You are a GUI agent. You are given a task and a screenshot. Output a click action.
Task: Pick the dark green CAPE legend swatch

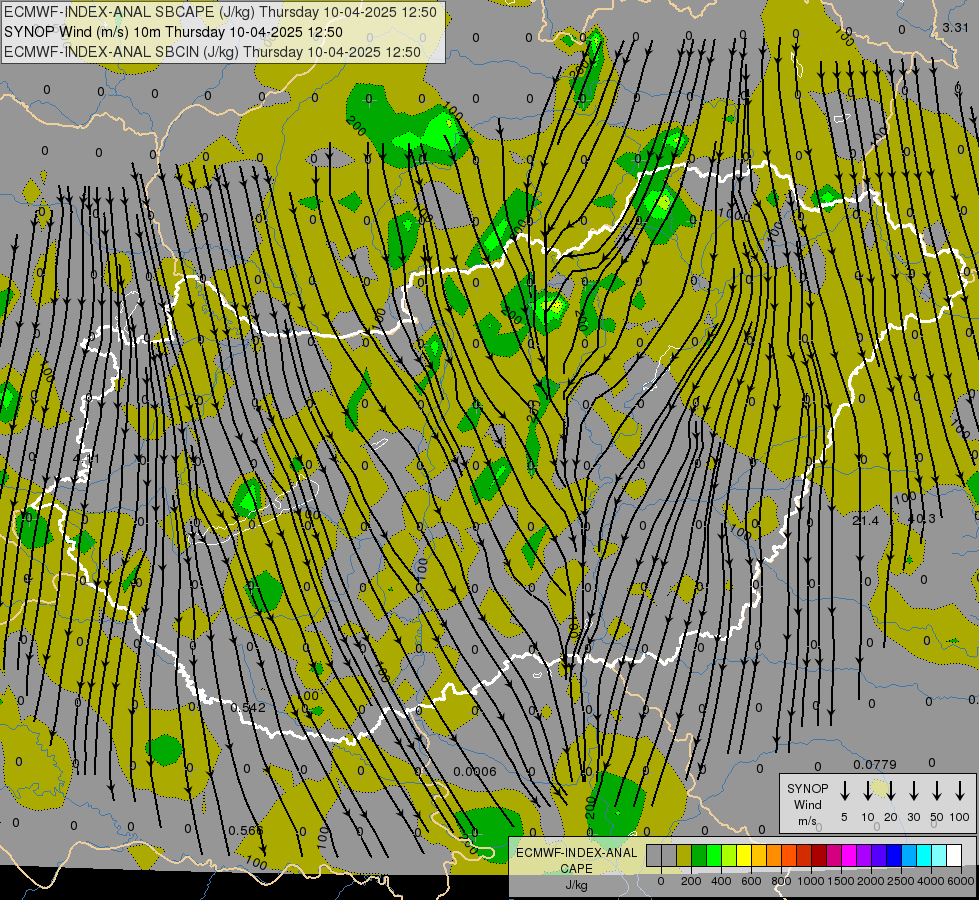pos(699,855)
